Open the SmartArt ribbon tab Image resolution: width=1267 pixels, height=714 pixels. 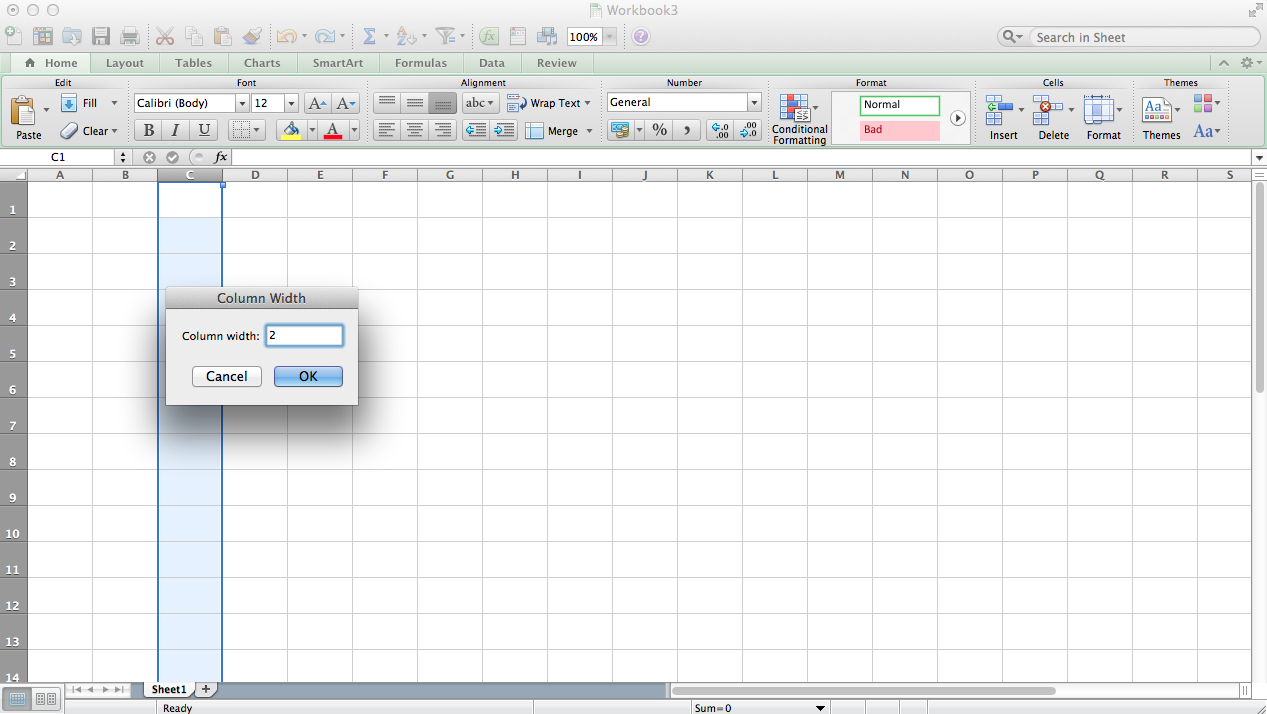pyautogui.click(x=338, y=63)
